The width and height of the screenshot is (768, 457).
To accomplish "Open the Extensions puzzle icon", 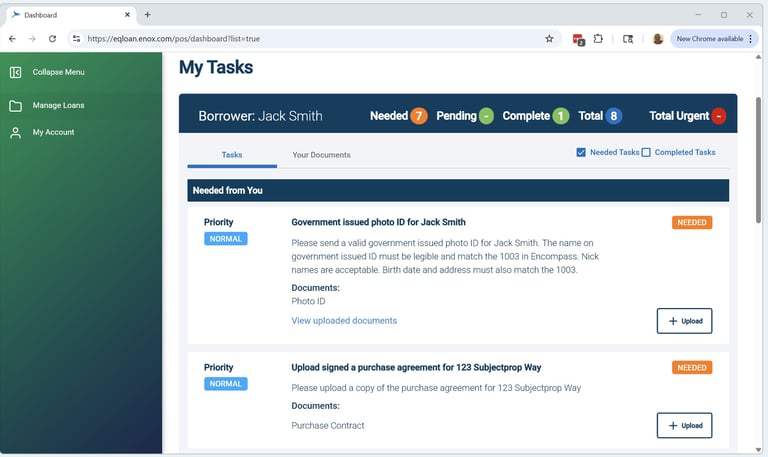I will pos(598,39).
